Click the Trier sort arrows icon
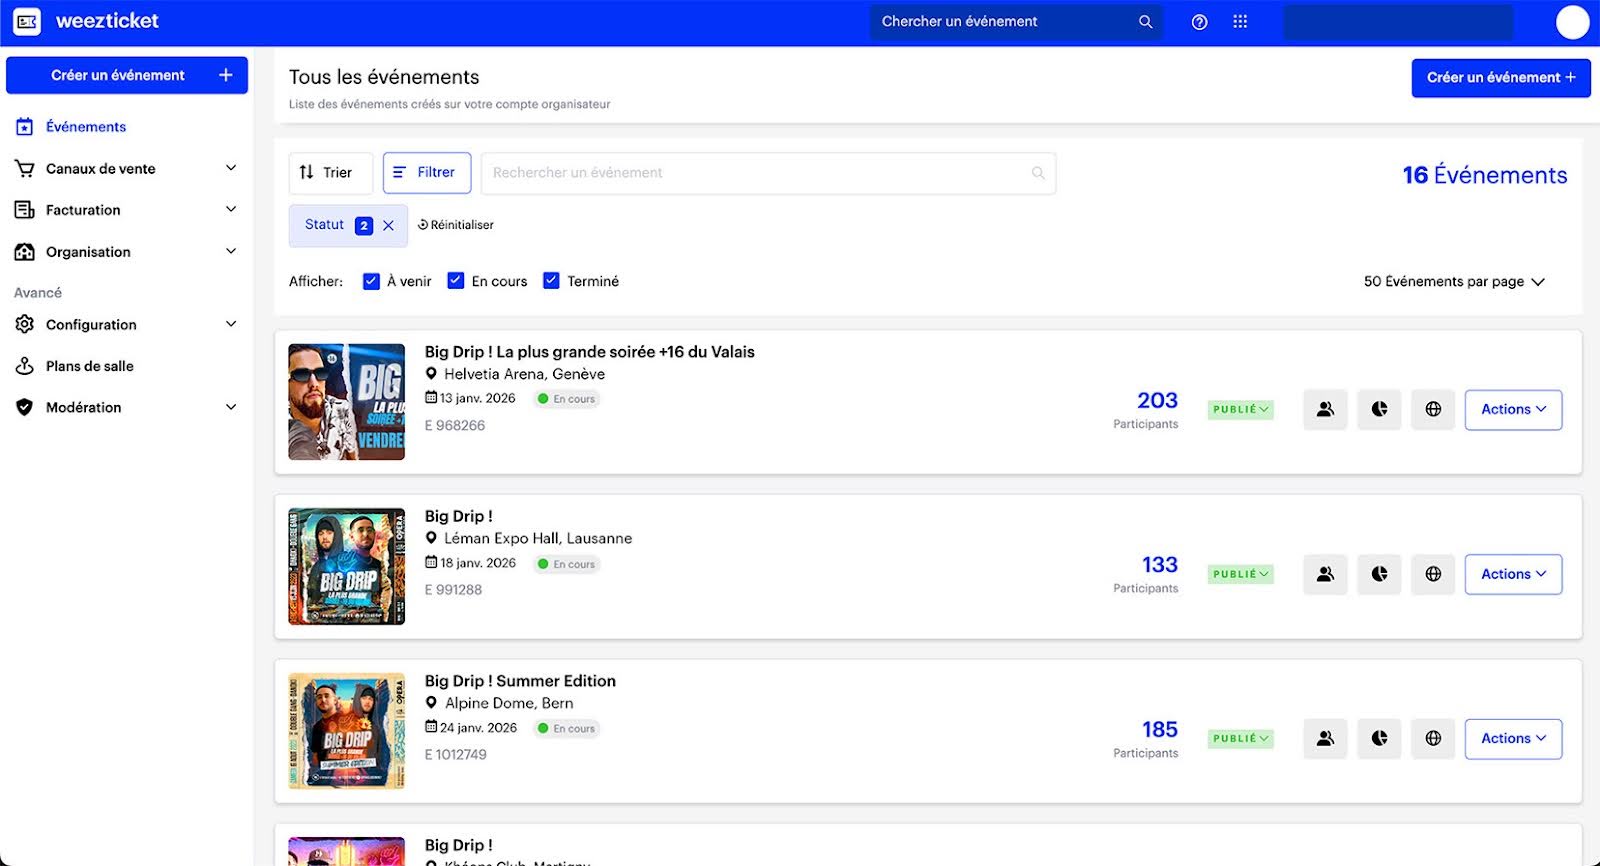Screen dimensions: 1600x866 pos(307,173)
